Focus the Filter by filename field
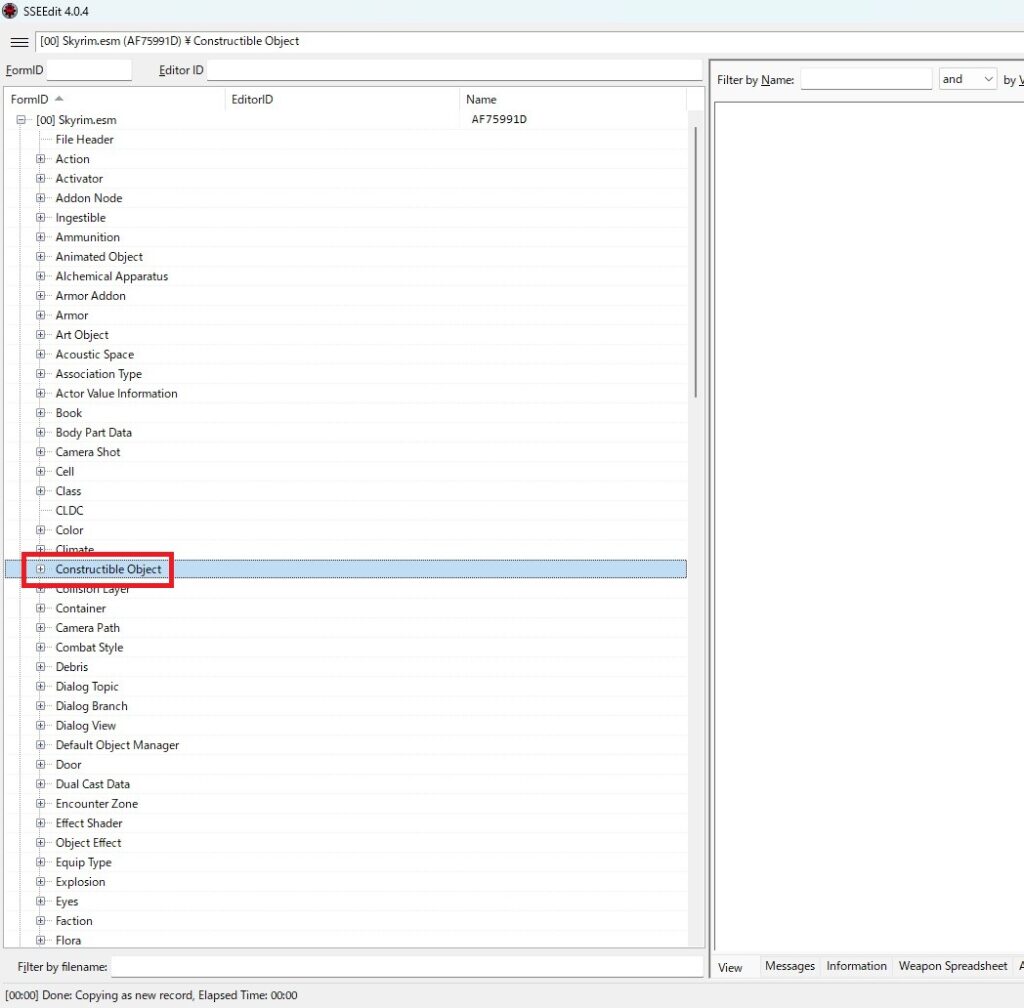This screenshot has height=1008, width=1024. [x=406, y=967]
